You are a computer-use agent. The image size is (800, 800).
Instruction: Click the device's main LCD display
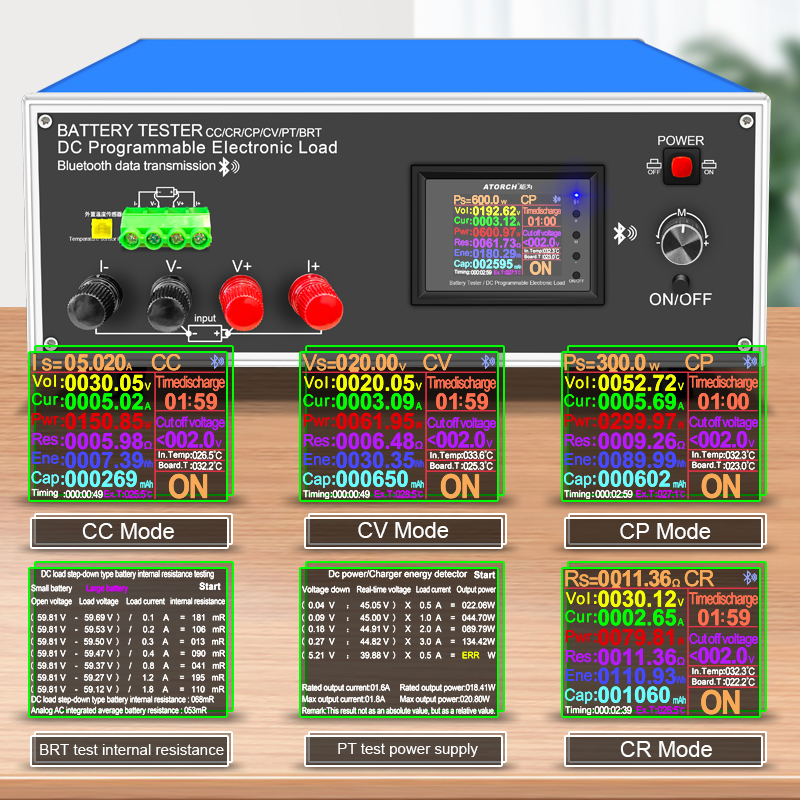click(x=508, y=235)
